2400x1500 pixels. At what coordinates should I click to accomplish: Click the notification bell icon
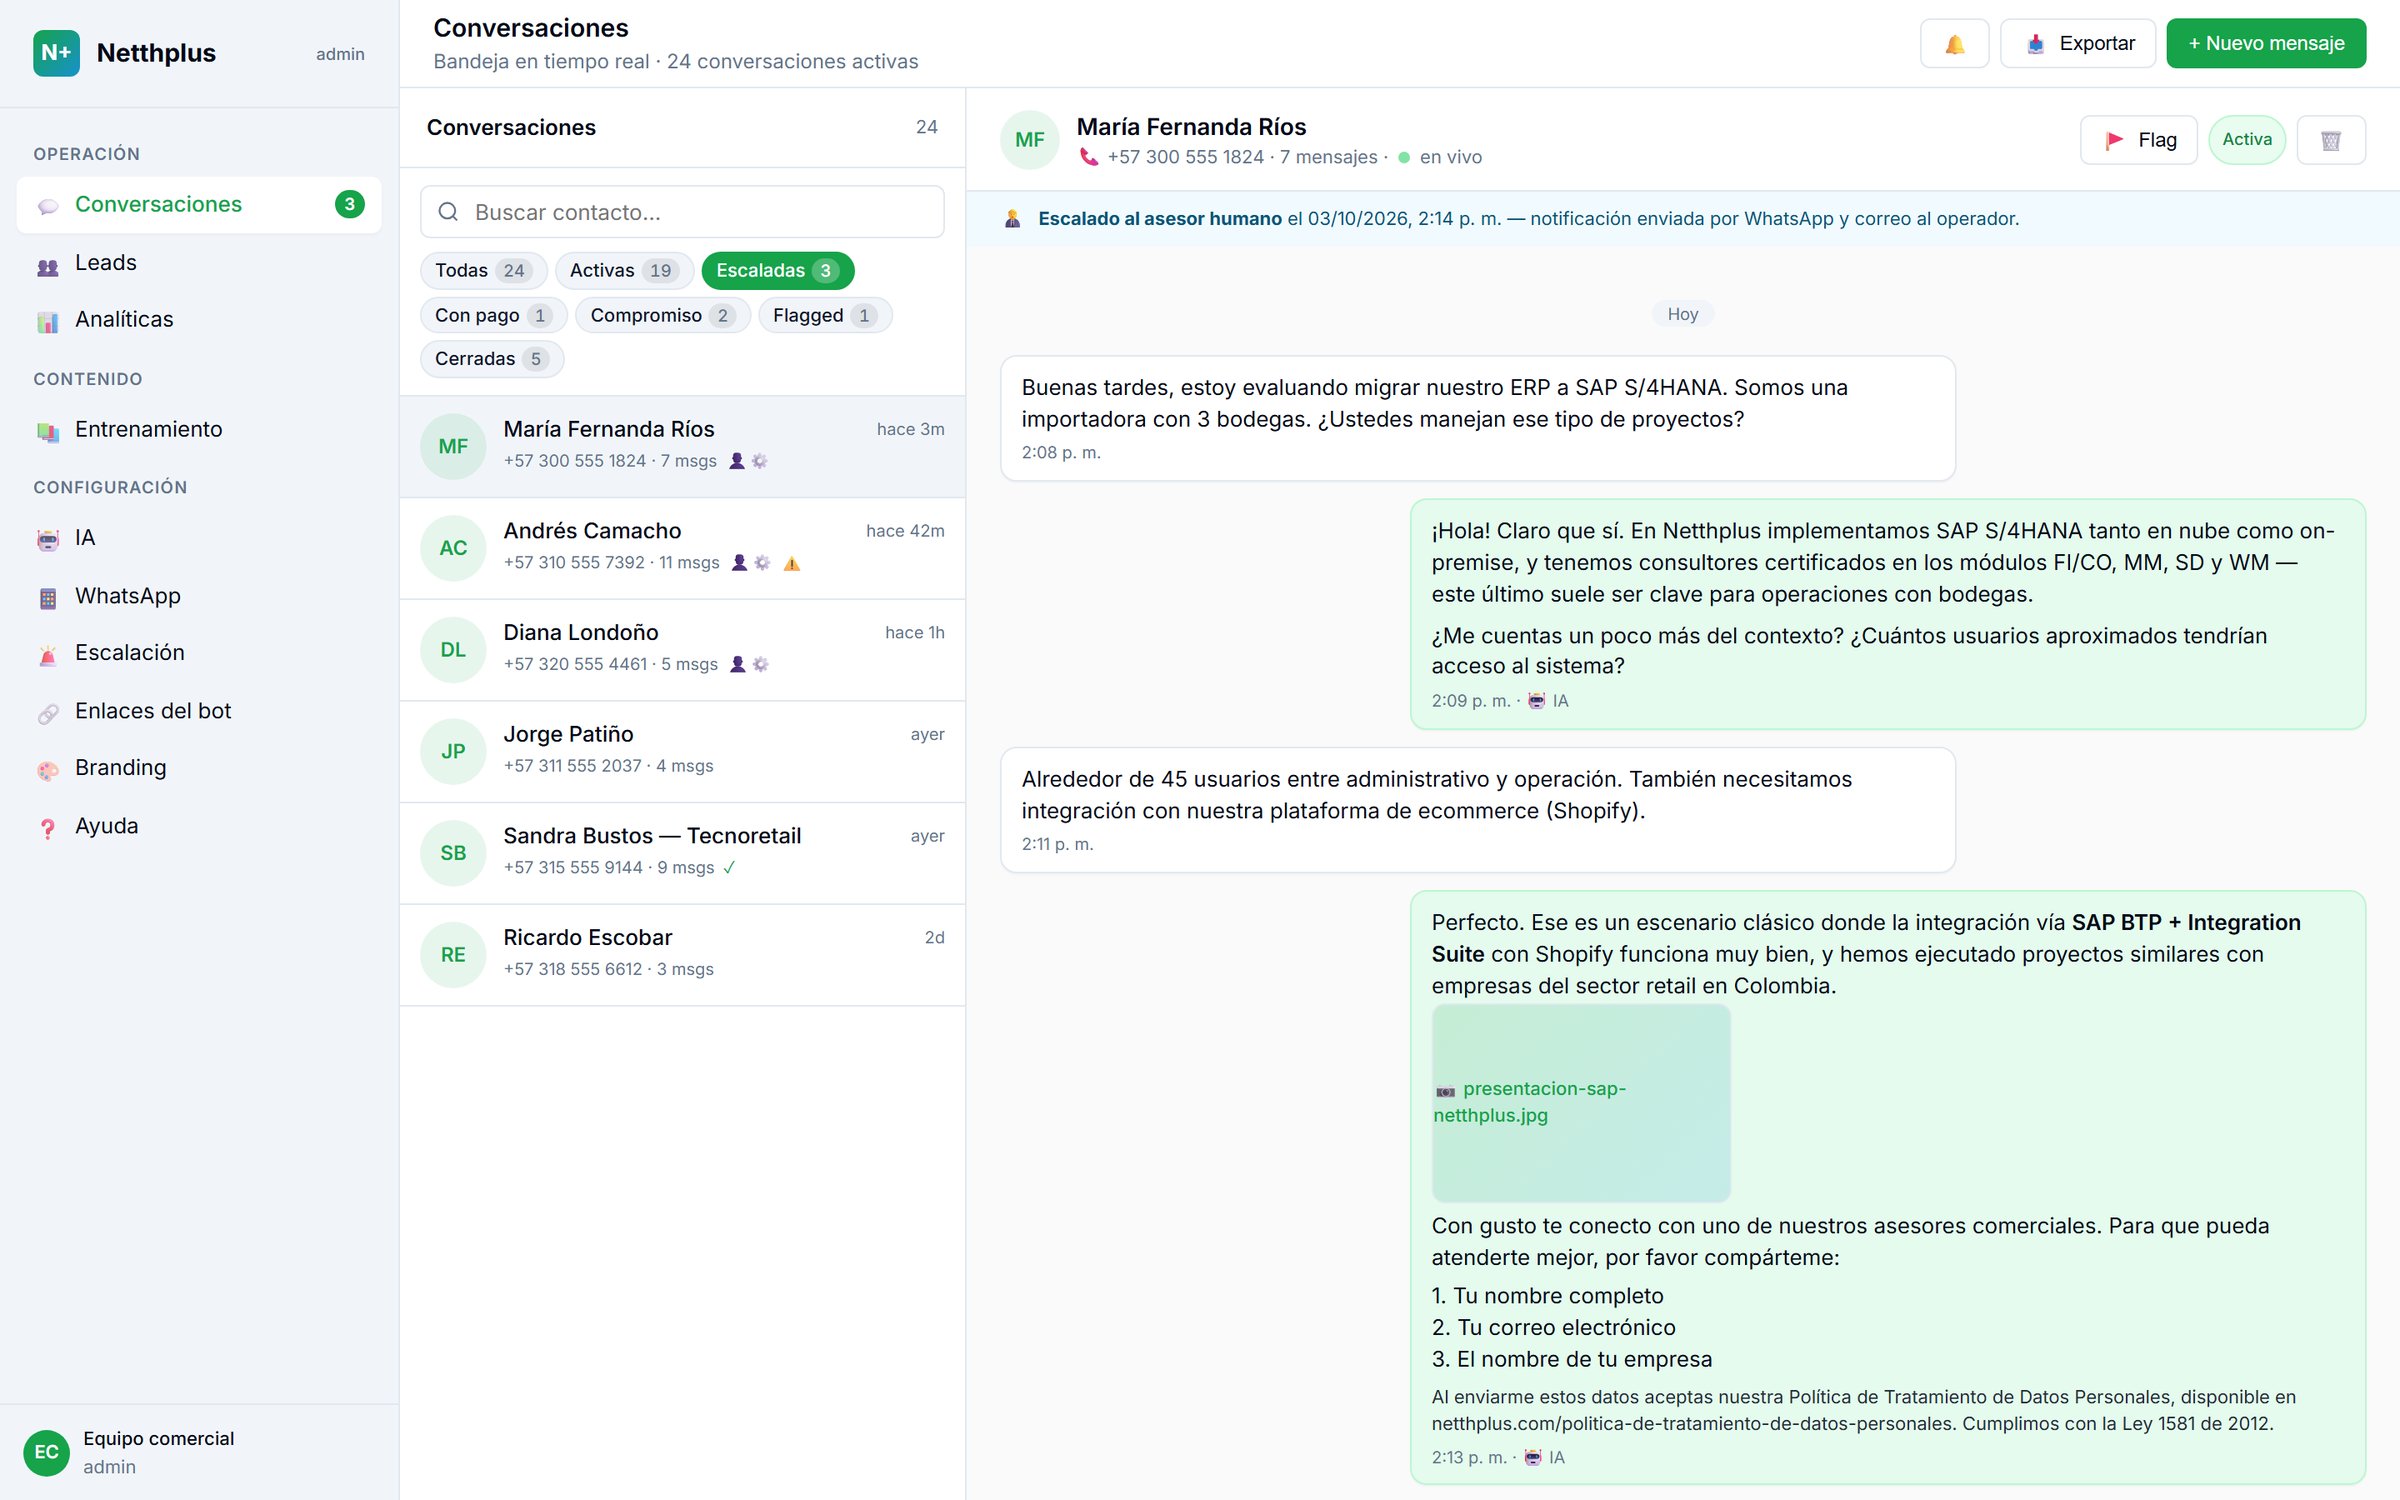(1954, 44)
